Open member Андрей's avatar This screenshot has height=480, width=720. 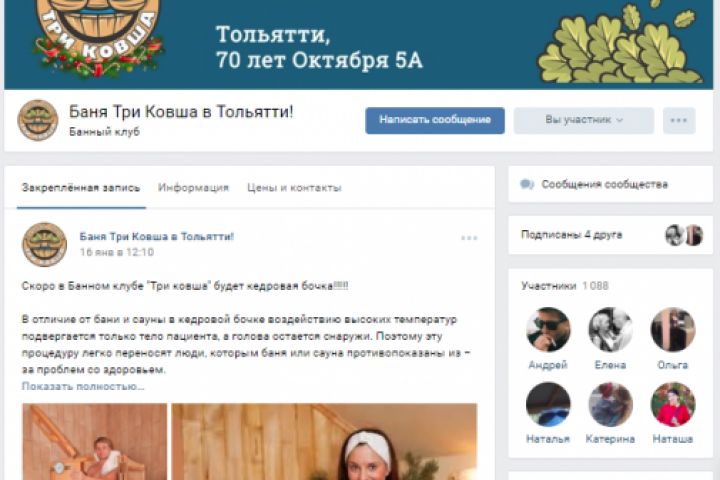click(548, 330)
